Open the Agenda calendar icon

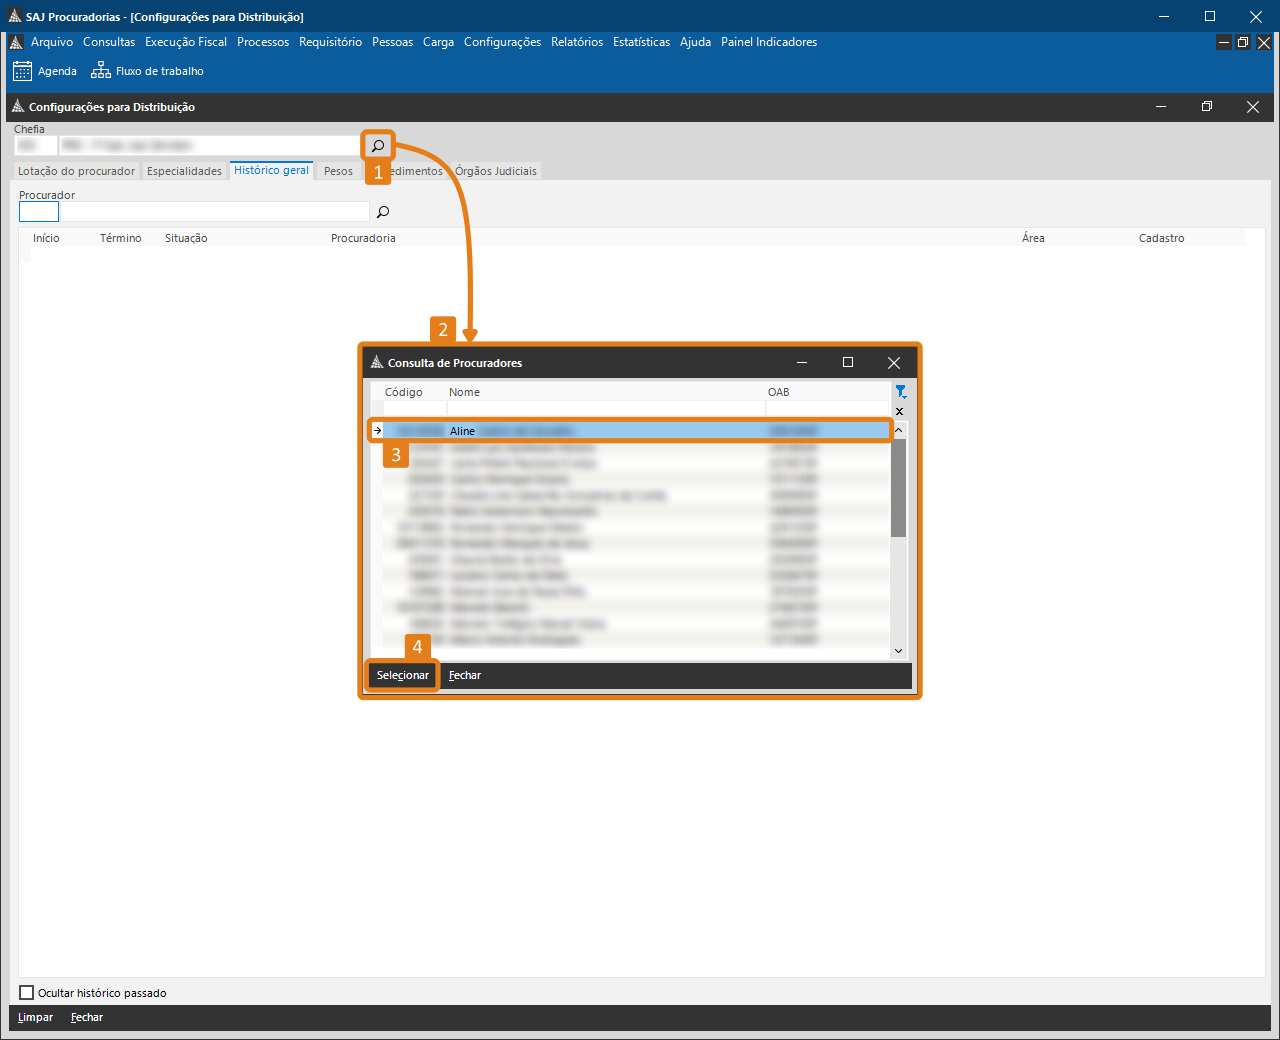pos(22,71)
